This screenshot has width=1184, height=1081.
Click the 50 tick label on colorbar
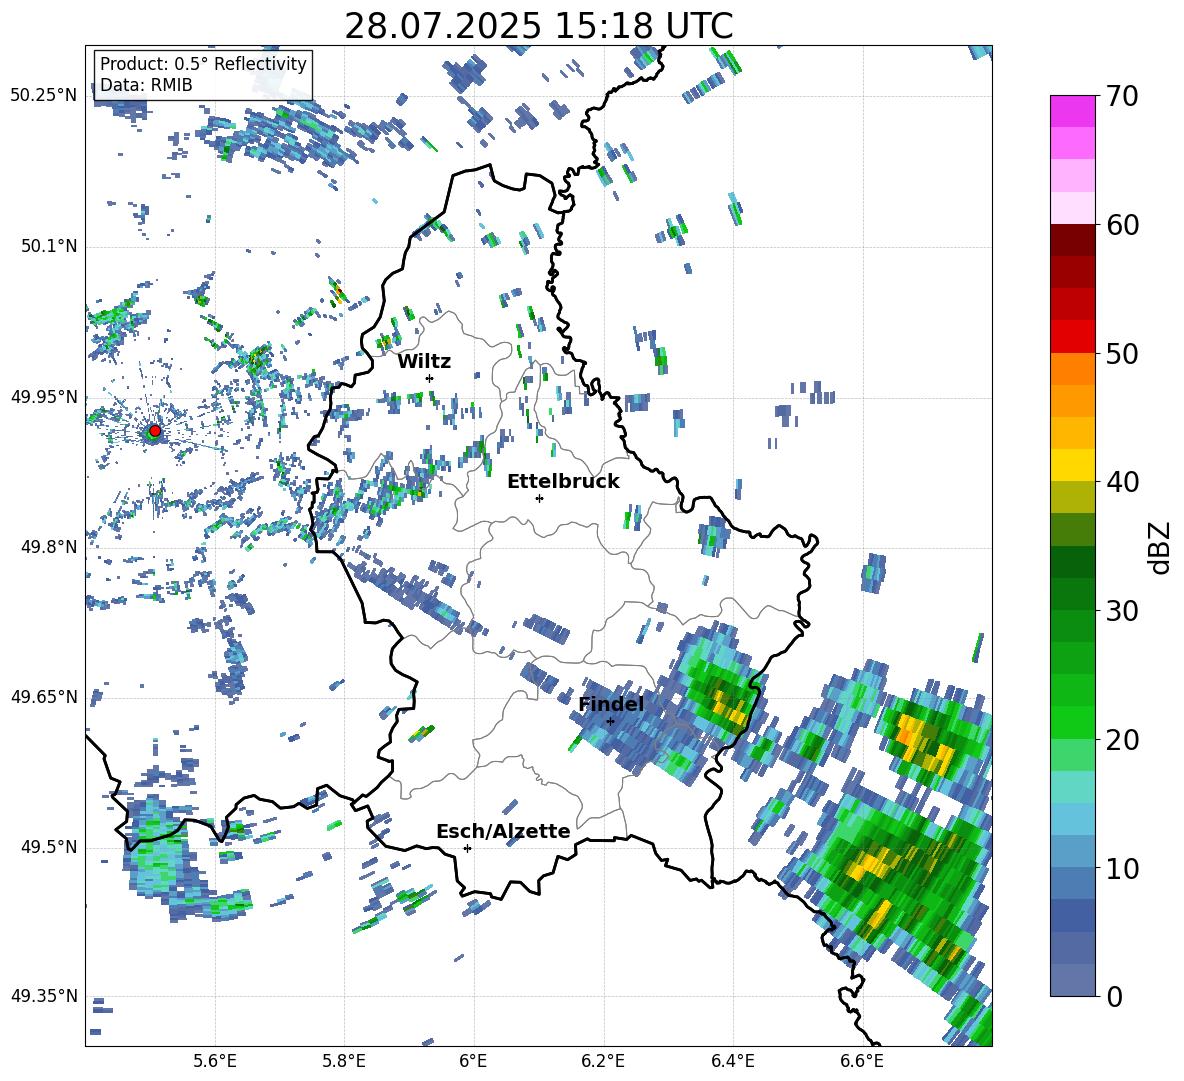pos(1122,354)
